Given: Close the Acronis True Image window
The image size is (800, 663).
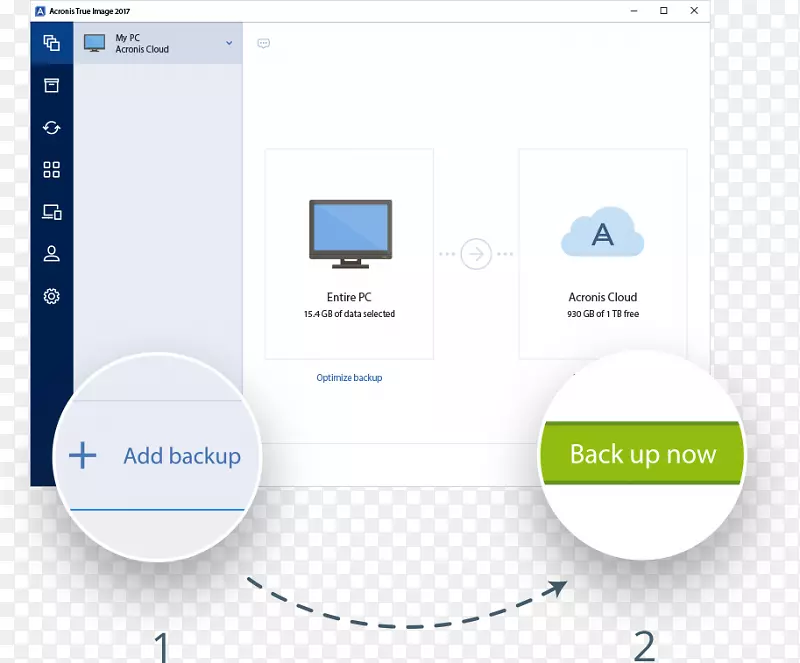Looking at the screenshot, I should point(694,11).
